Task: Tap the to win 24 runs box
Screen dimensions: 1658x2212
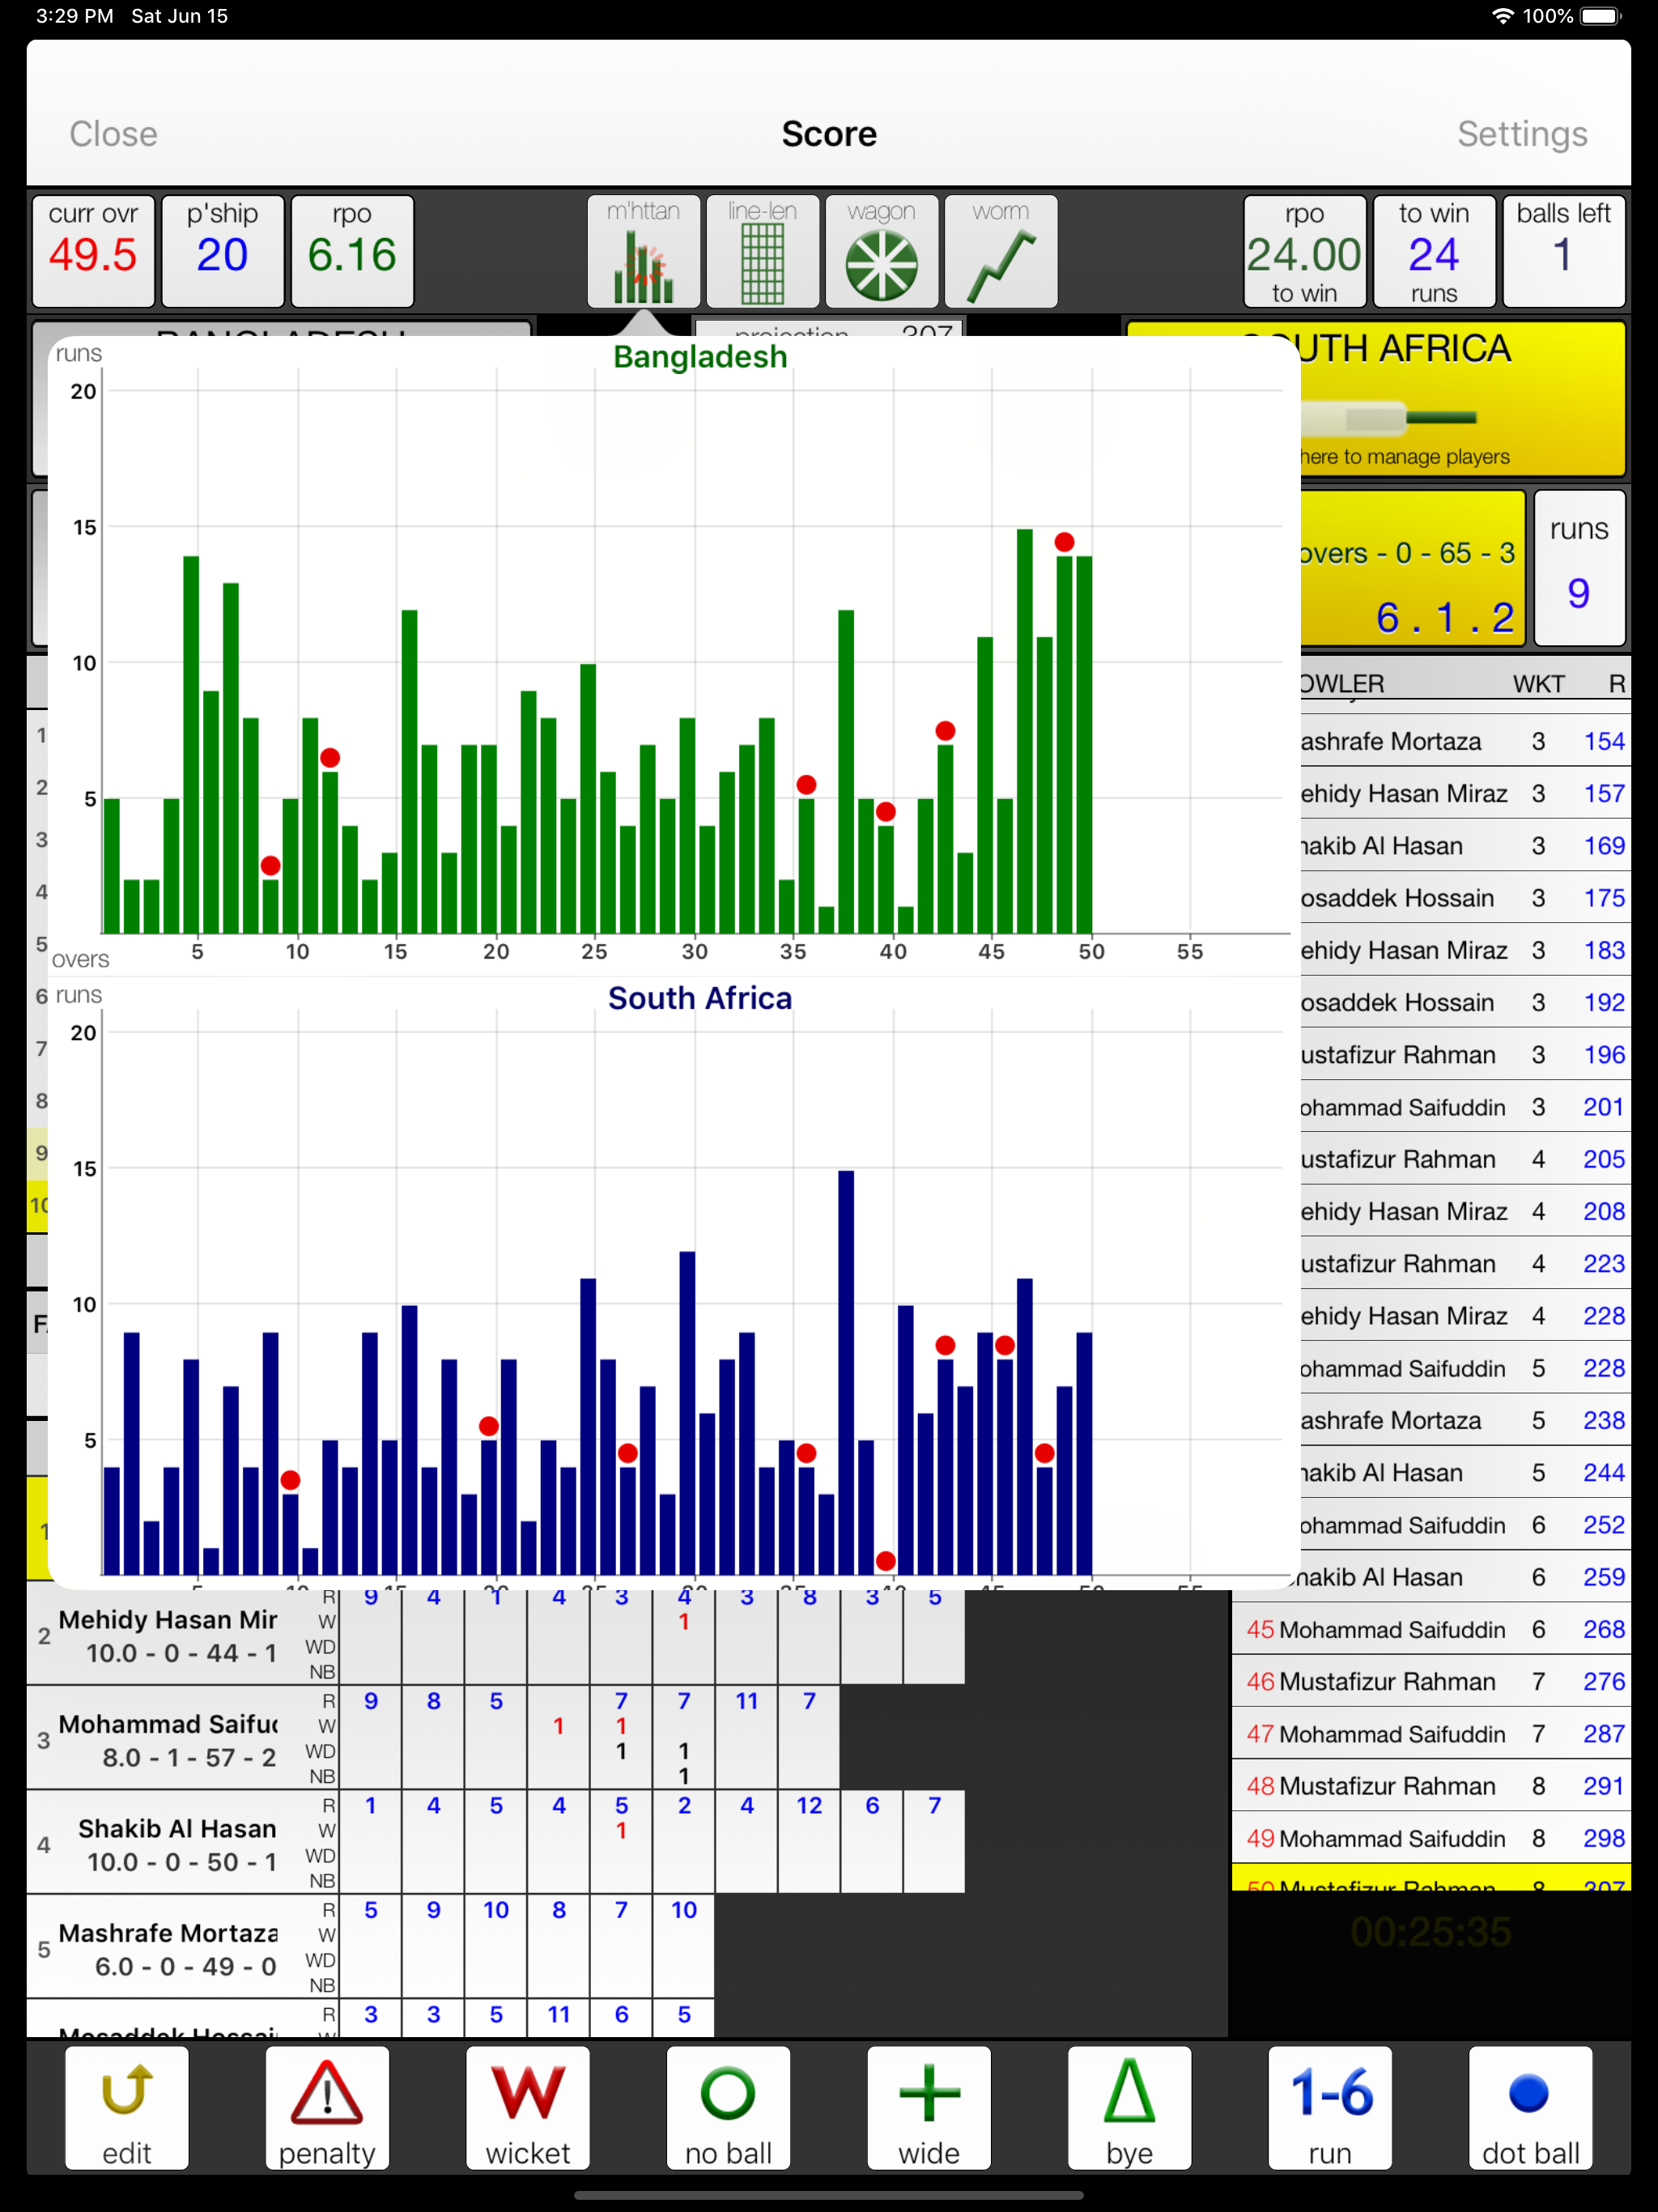Action: 1434,251
